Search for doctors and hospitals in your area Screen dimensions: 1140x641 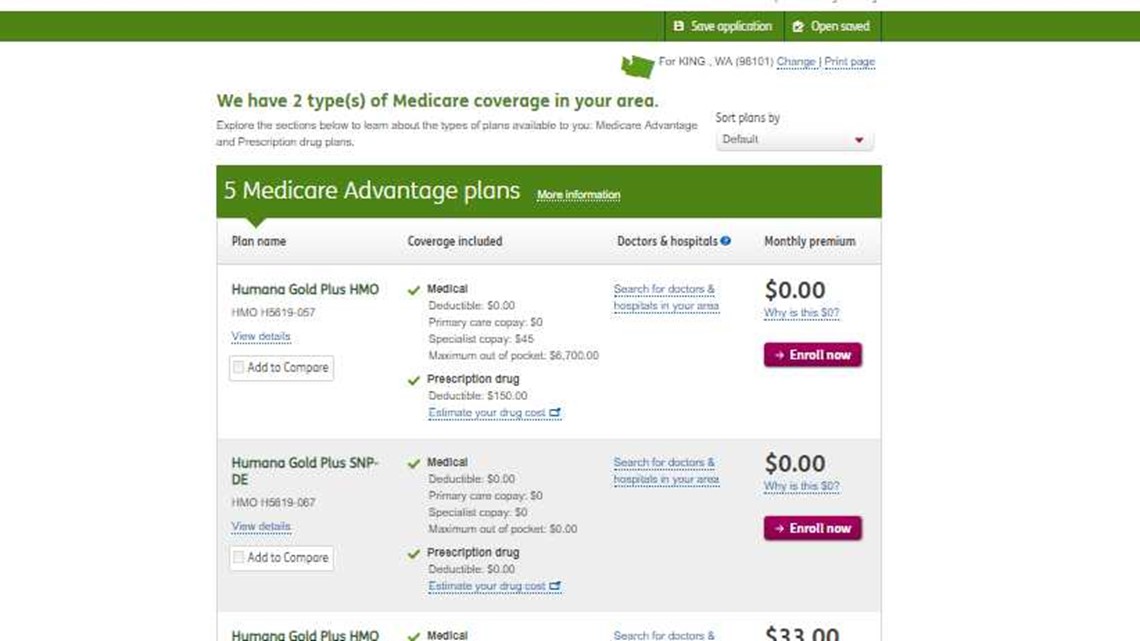665,296
